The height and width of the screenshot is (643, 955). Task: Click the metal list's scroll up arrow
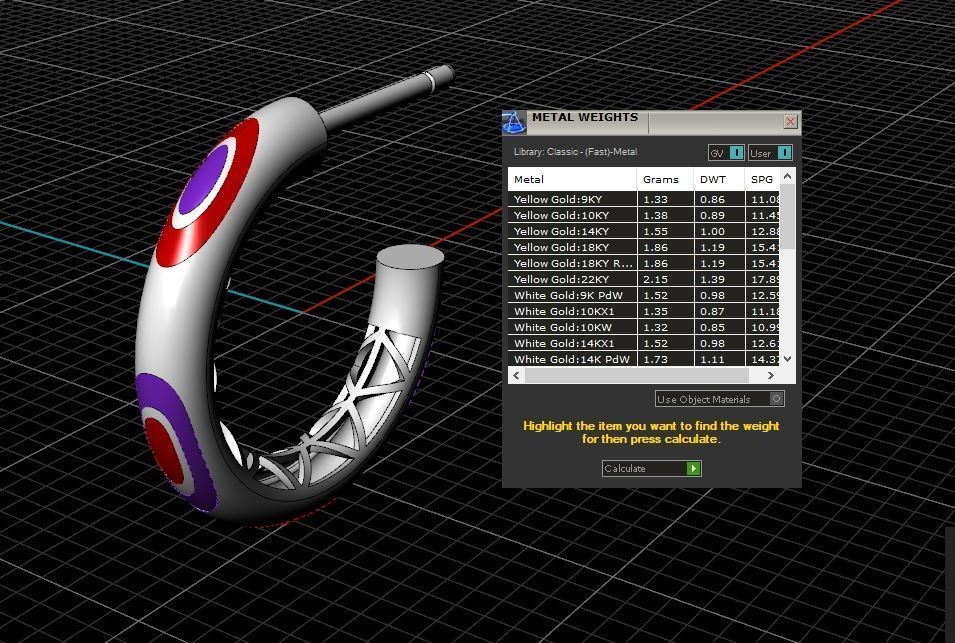tap(788, 177)
